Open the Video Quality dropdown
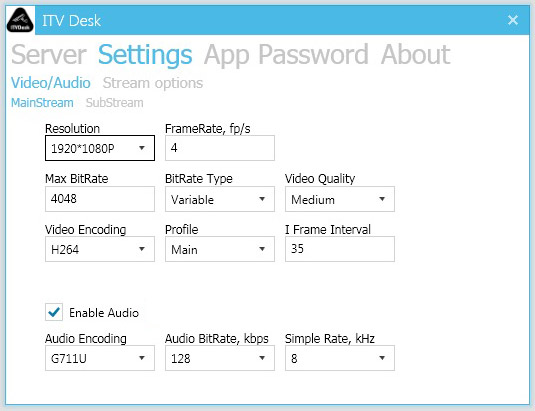535x411 pixels. 340,199
